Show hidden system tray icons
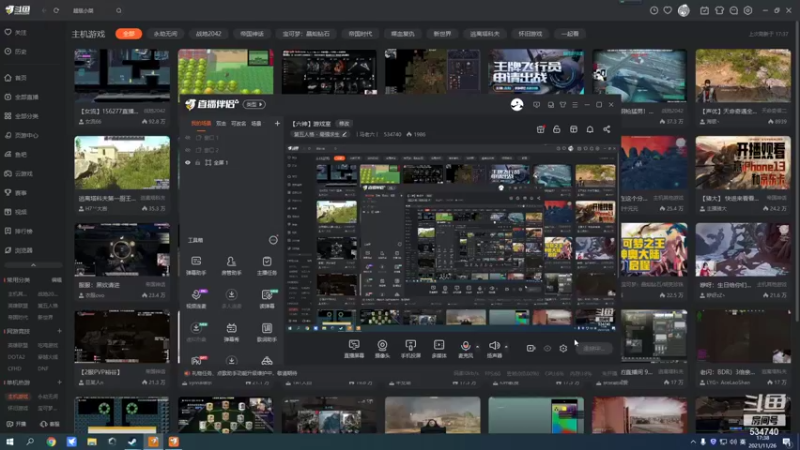The height and width of the screenshot is (450, 800). (x=693, y=442)
